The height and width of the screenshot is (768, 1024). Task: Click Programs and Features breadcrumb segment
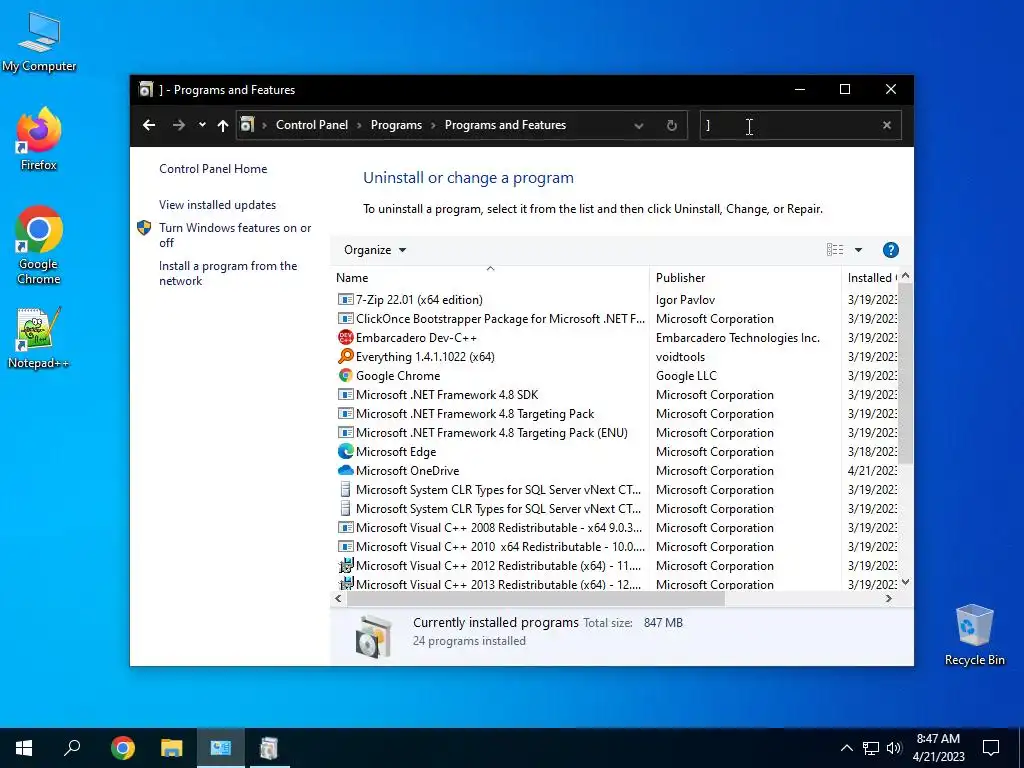tap(505, 125)
